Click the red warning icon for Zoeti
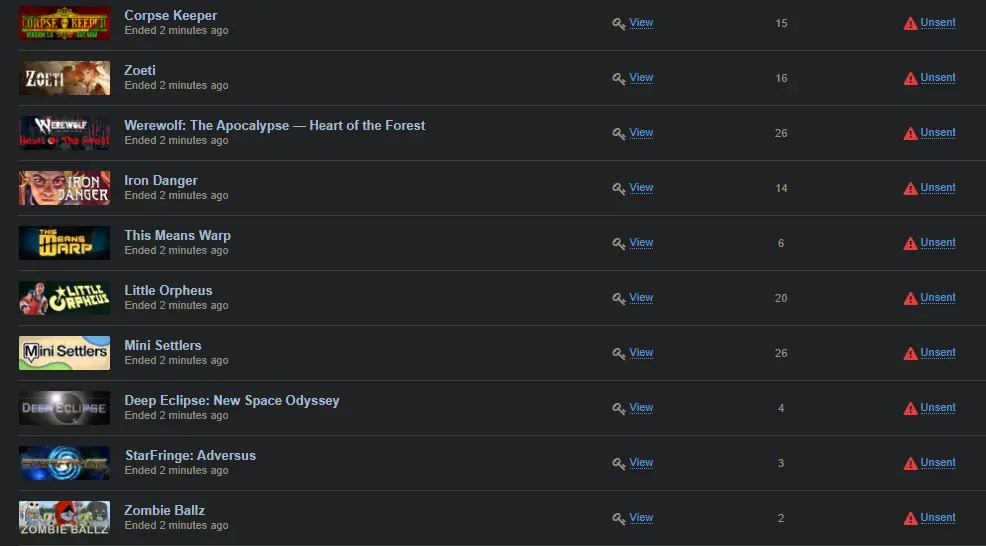986x546 pixels. (x=911, y=79)
